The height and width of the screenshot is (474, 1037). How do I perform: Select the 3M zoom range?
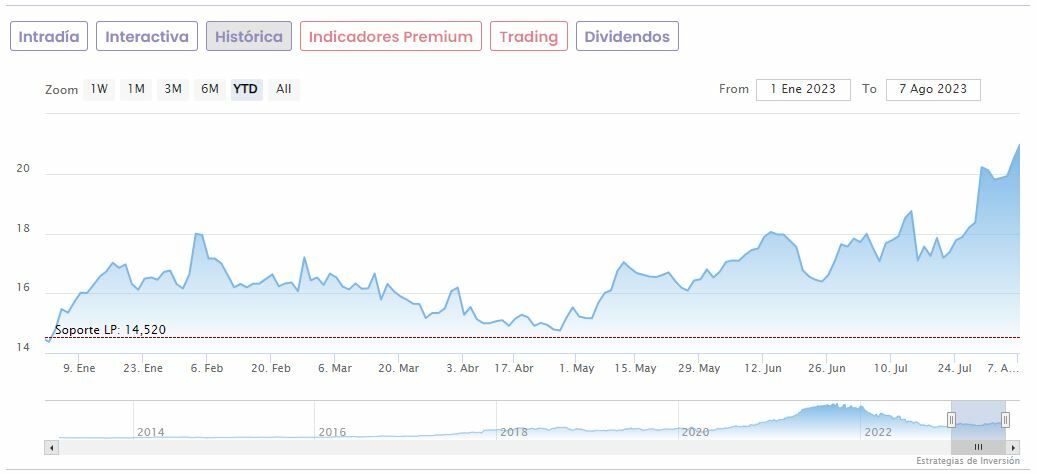pyautogui.click(x=173, y=89)
